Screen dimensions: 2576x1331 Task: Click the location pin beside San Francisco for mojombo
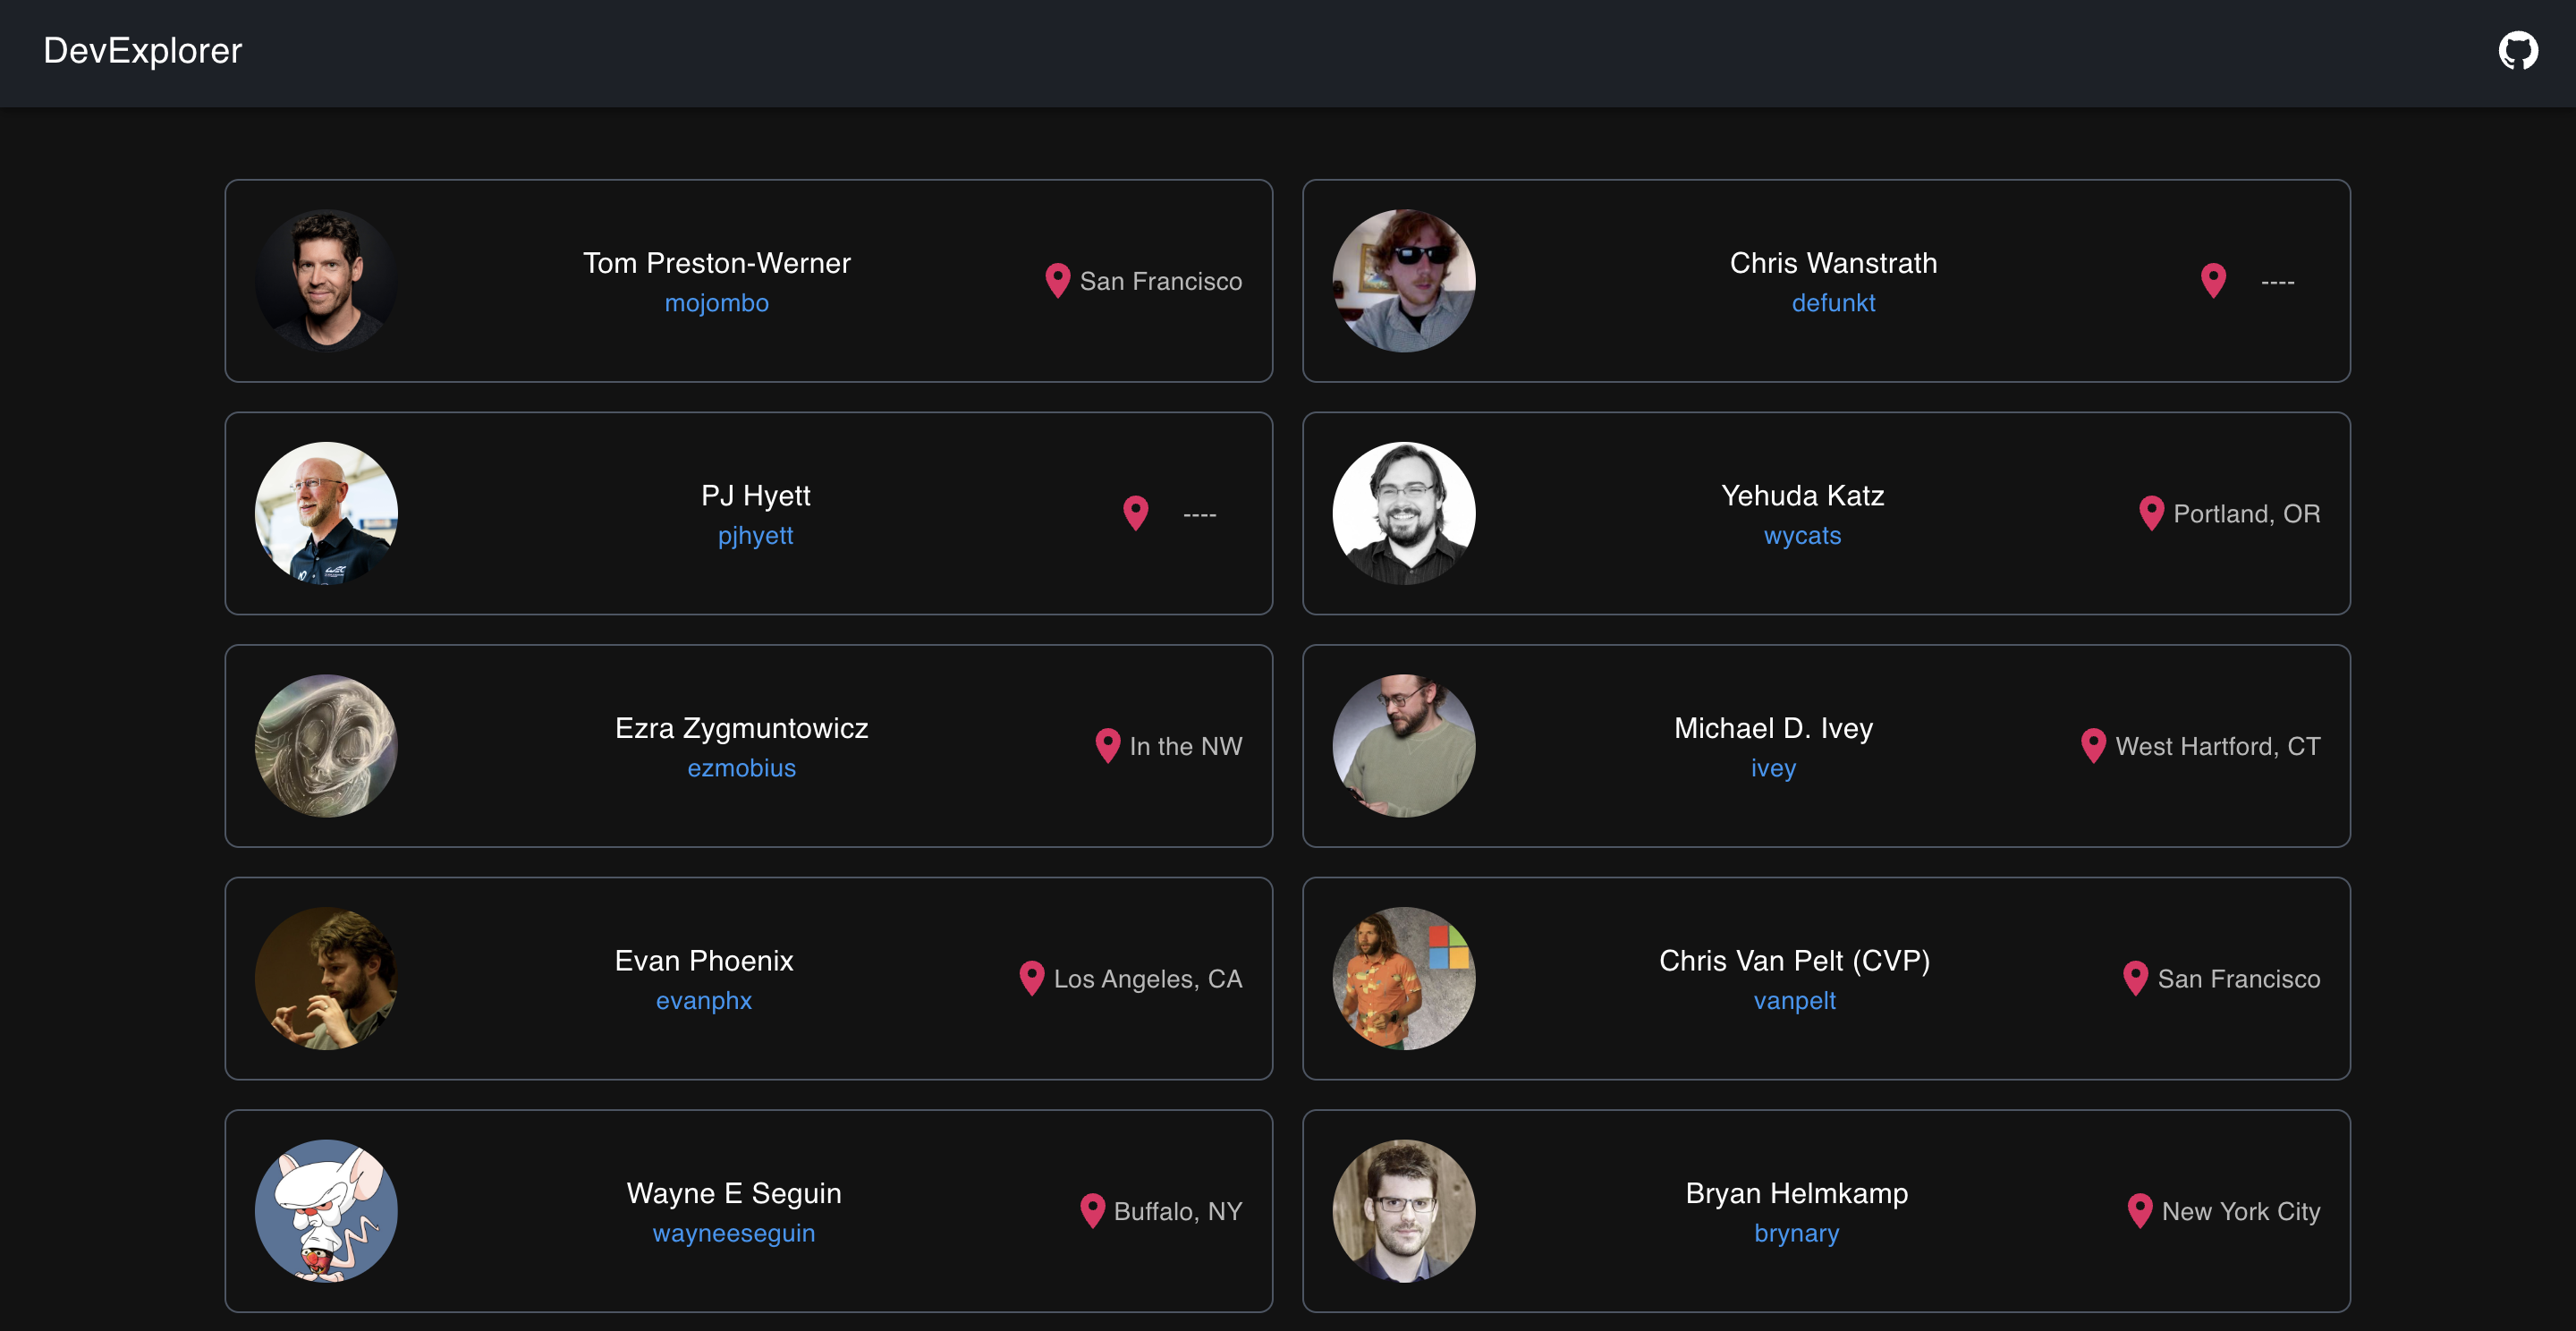(1057, 280)
